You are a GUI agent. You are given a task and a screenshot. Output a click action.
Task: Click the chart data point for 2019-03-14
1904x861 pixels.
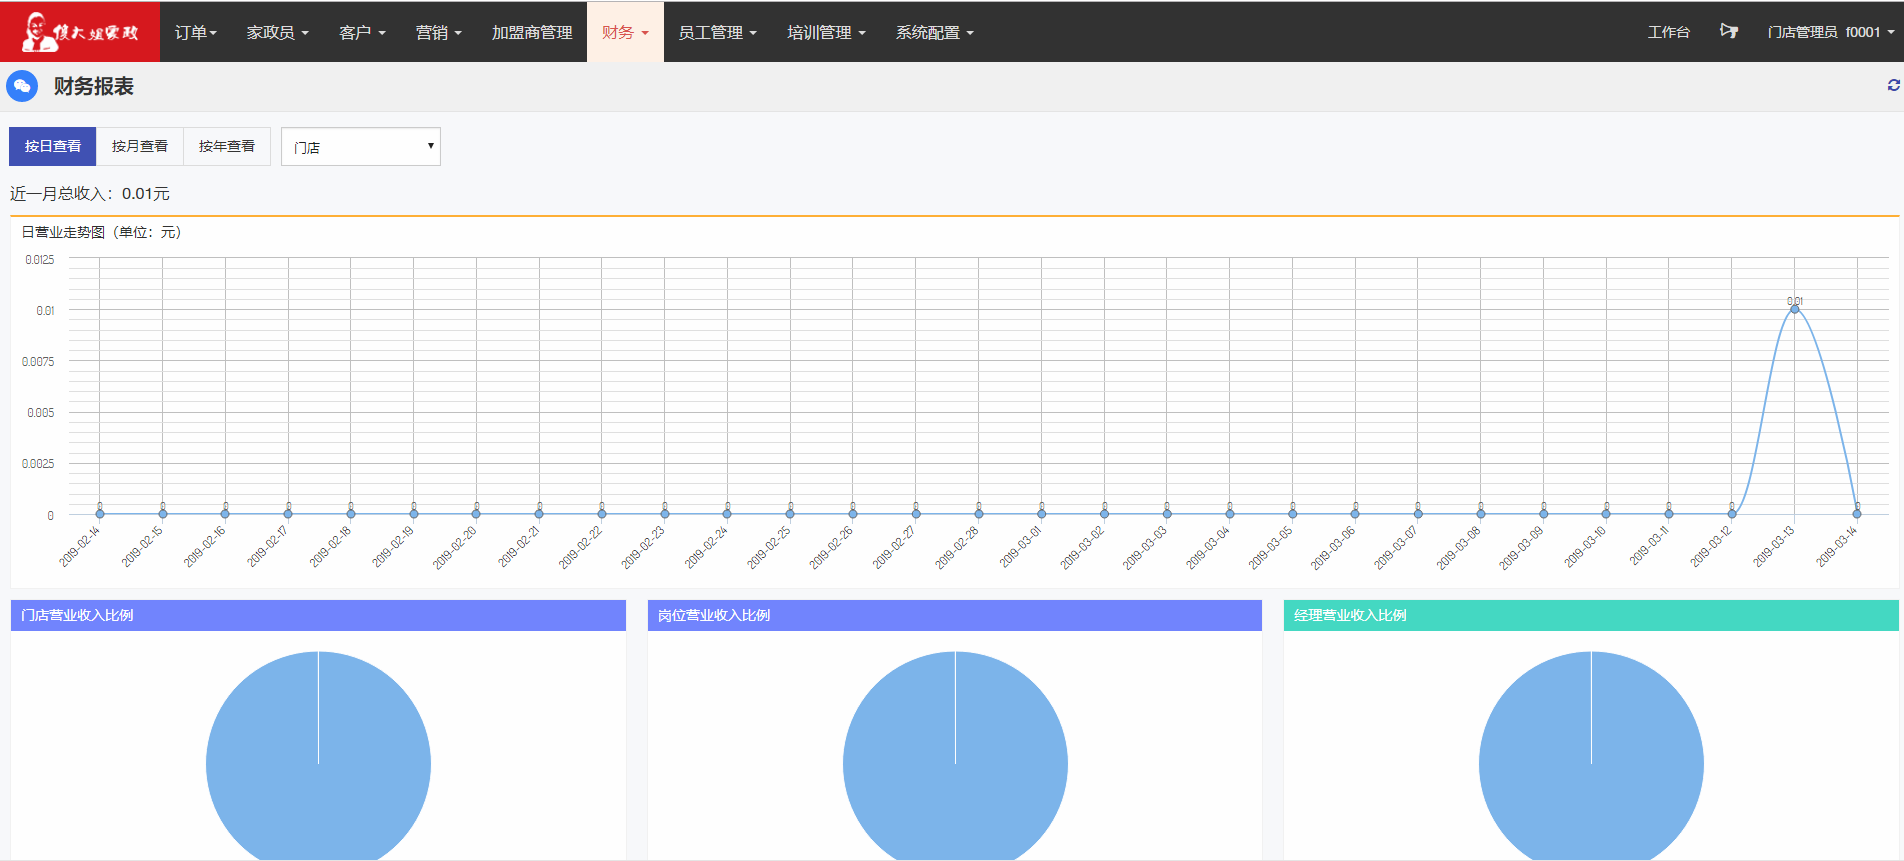pos(1857,514)
